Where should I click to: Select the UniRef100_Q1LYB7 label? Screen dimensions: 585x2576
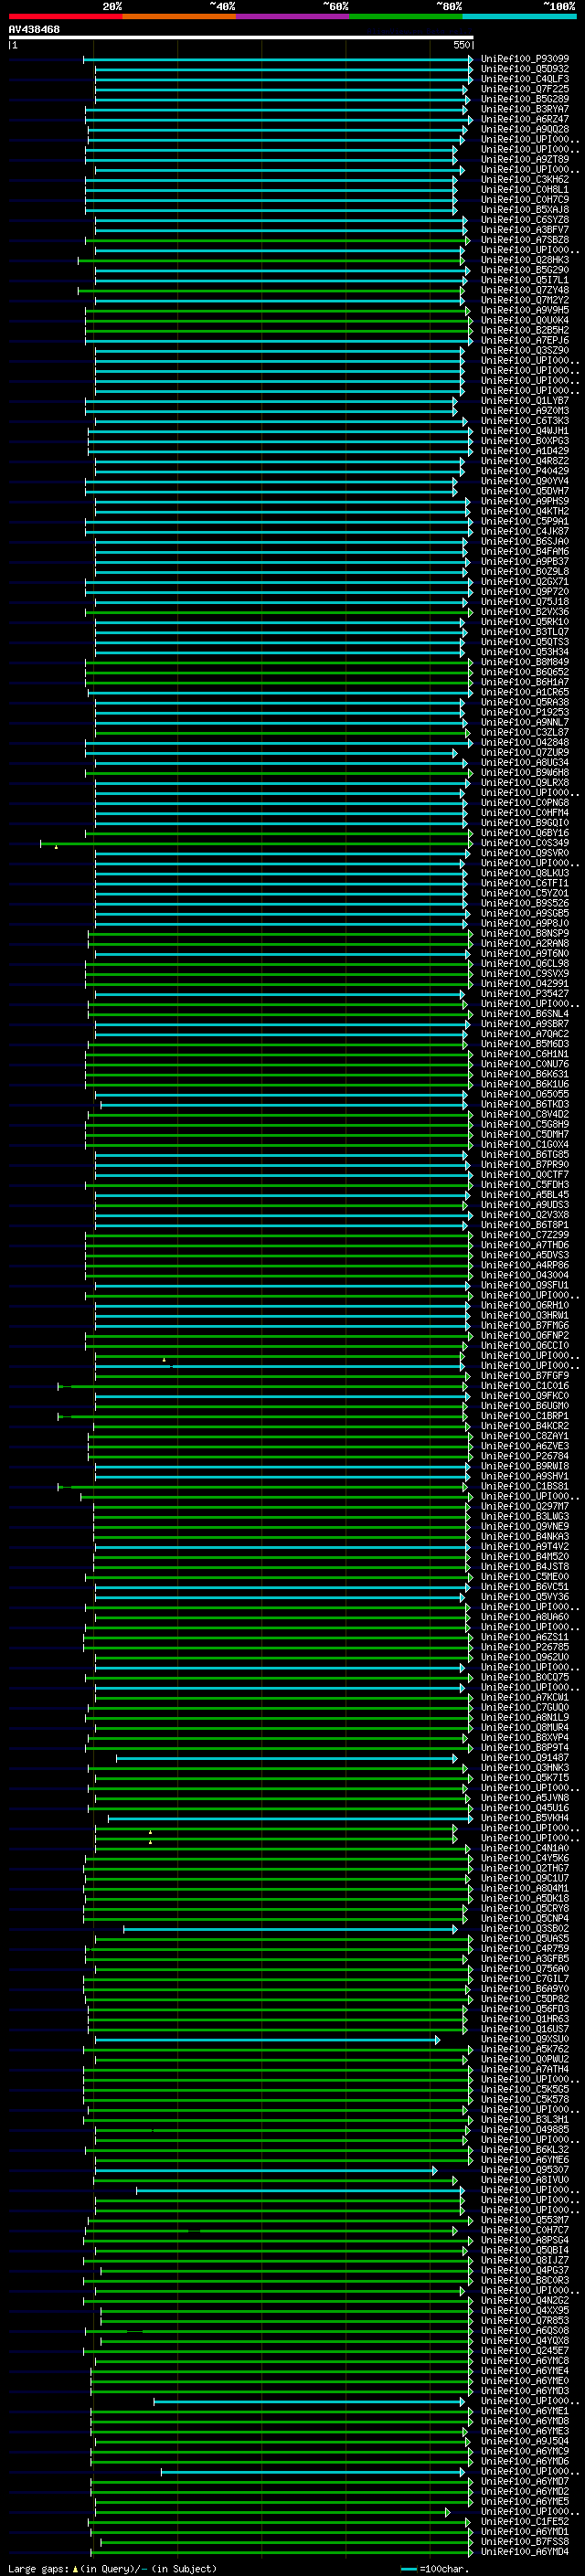pyautogui.click(x=525, y=401)
